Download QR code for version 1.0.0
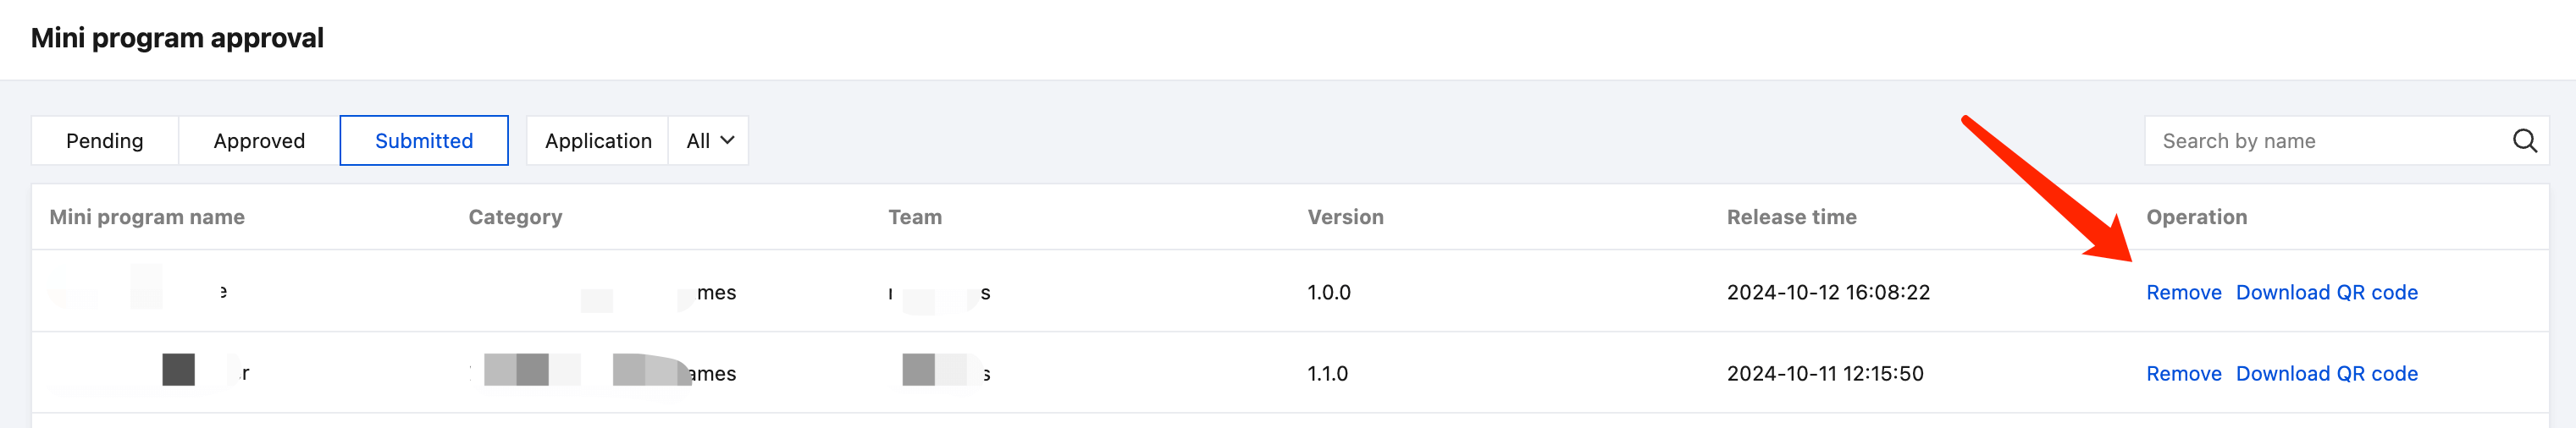Image resolution: width=2576 pixels, height=428 pixels. point(2326,292)
